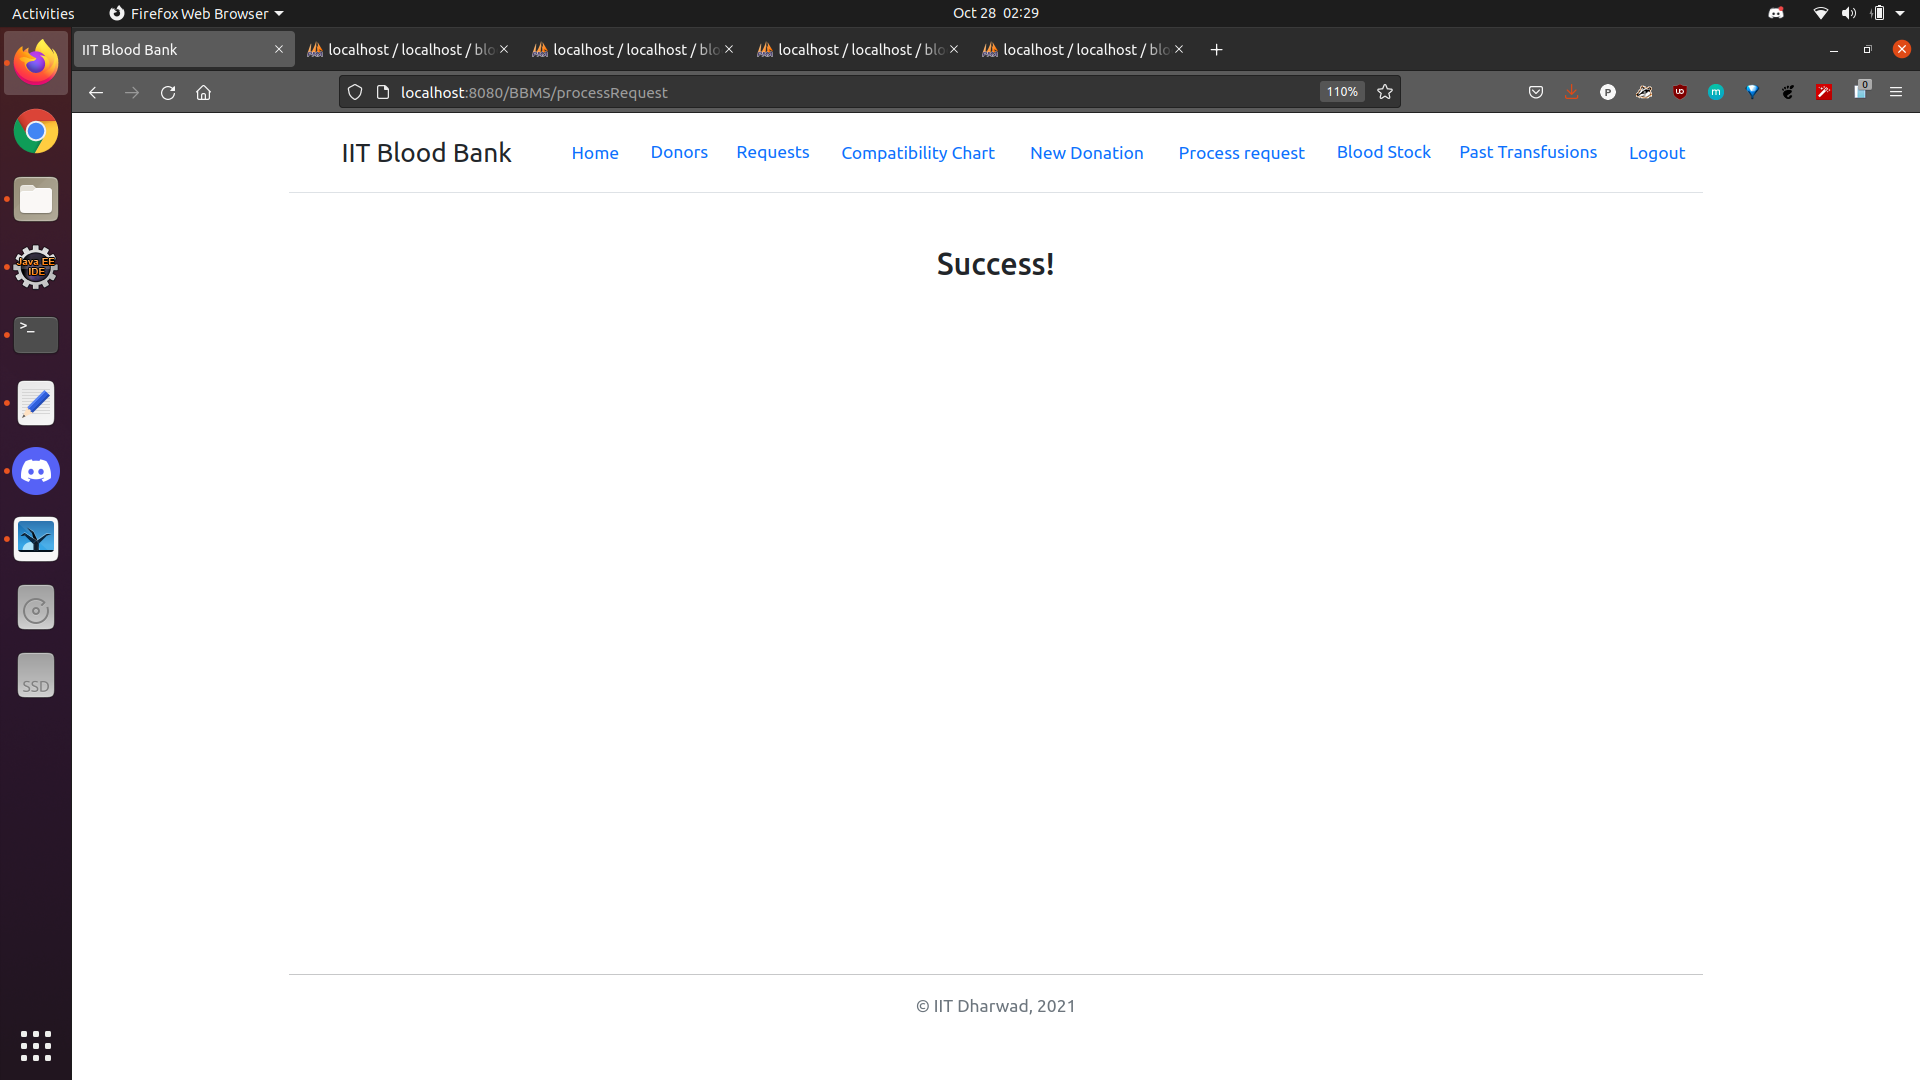The height and width of the screenshot is (1080, 1920).
Task: Click the zoom level 110% indicator
Action: pyautogui.click(x=1341, y=91)
